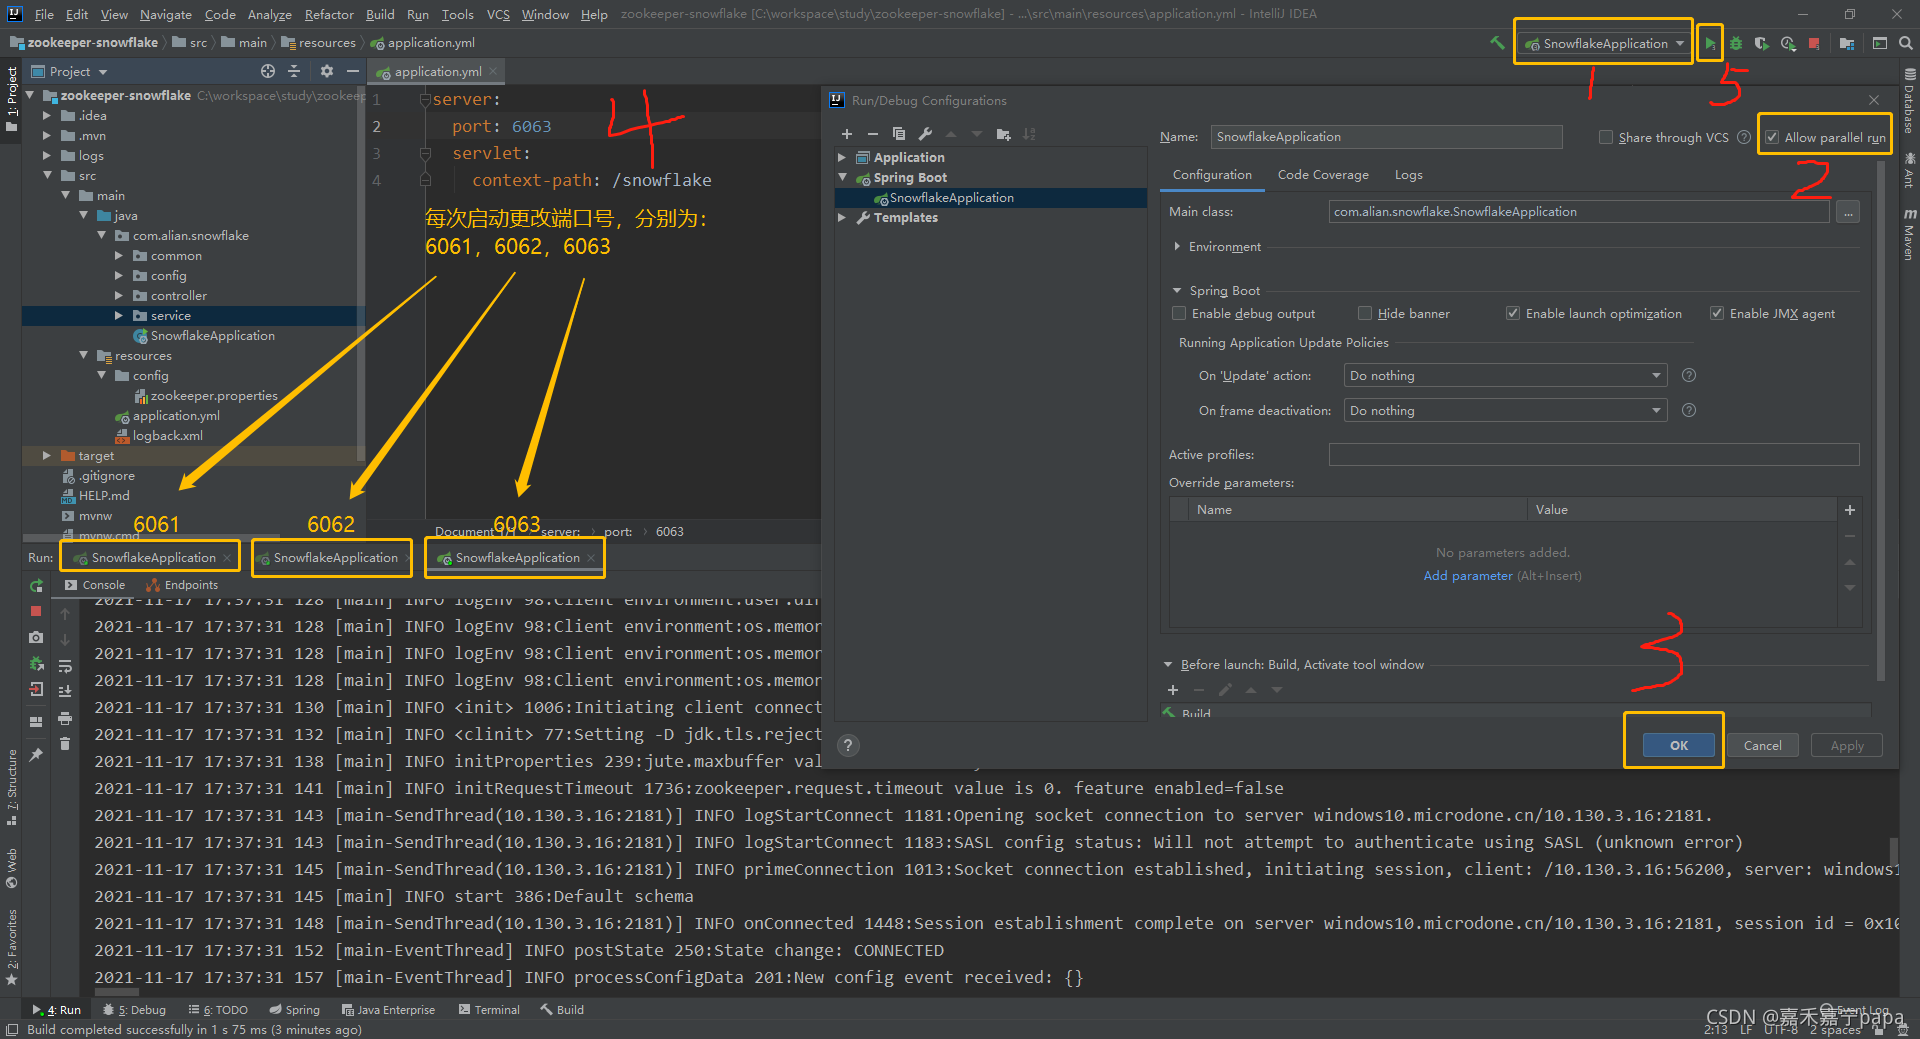Add a before launch task plus icon

coord(1173,690)
